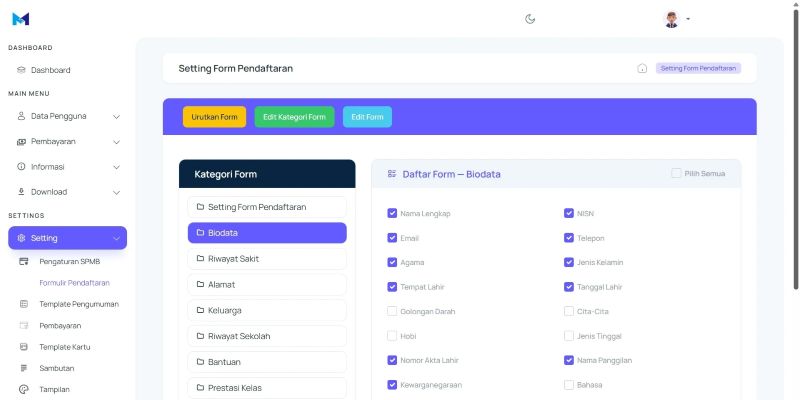800x400 pixels.
Task: Click the Urutkan Form button
Action: (214, 117)
